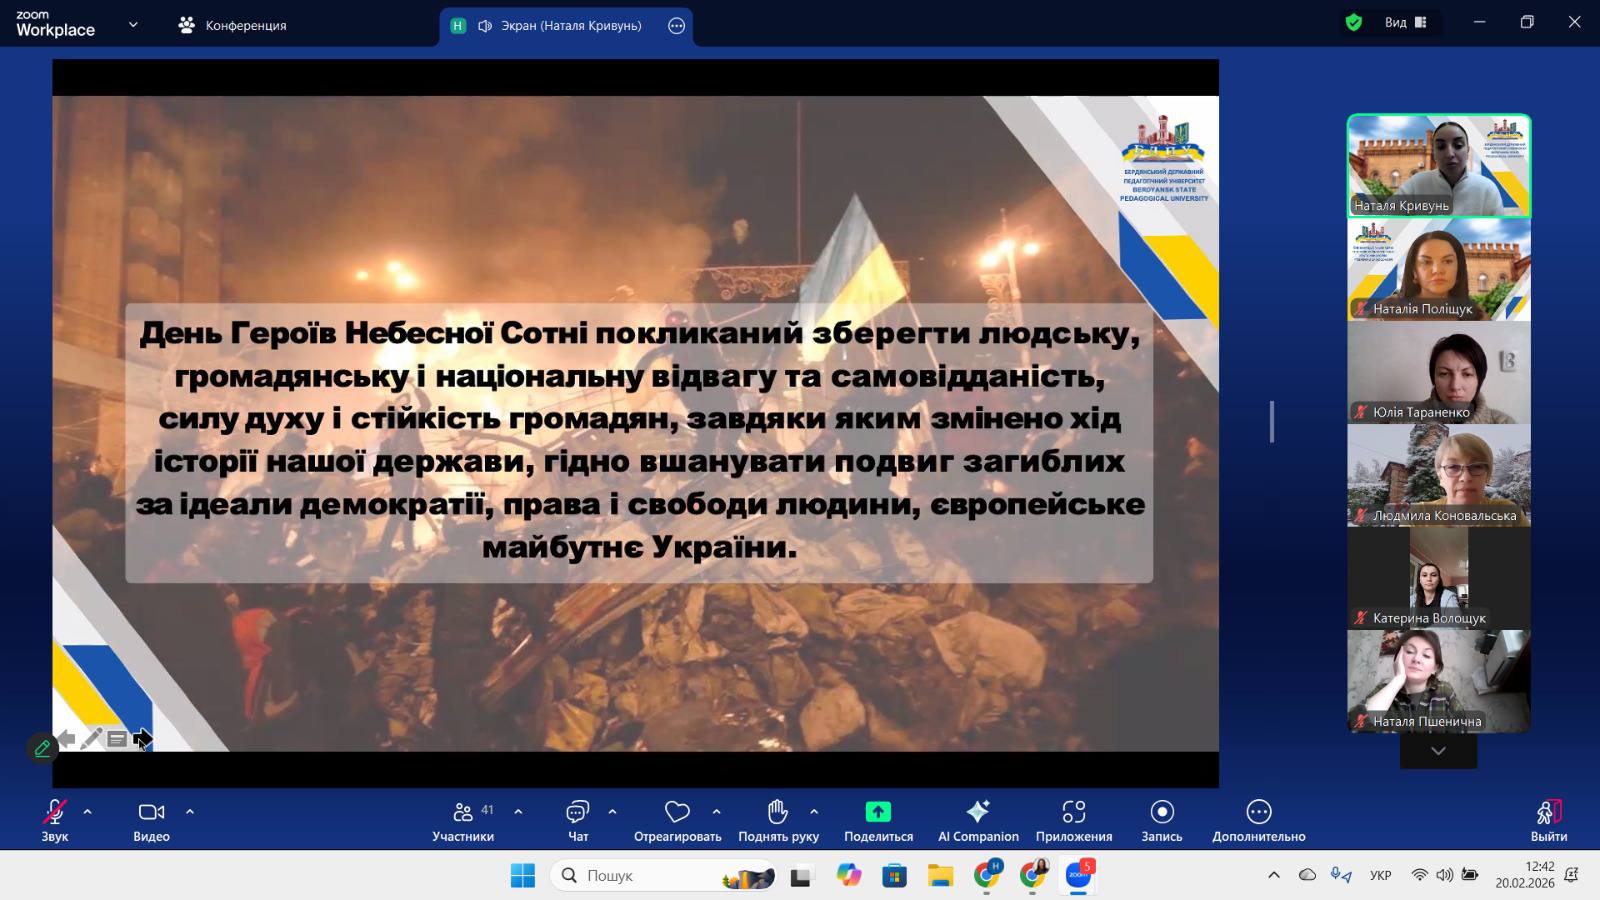Open the Чат (Chat) panel icon
Viewport: 1600px width, 900px height.
coord(577,812)
